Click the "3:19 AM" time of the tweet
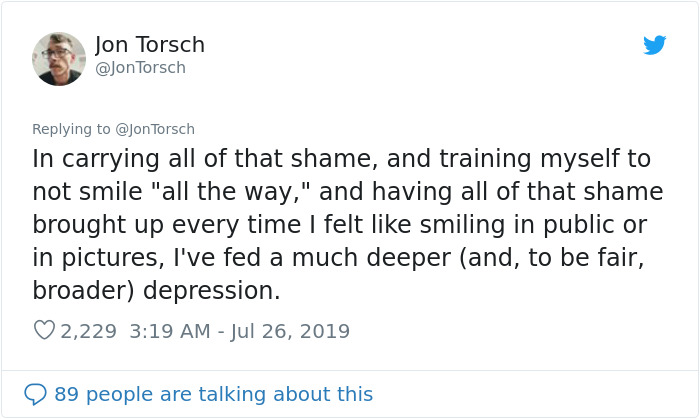Image resolution: width=700 pixels, height=419 pixels. tap(170, 331)
